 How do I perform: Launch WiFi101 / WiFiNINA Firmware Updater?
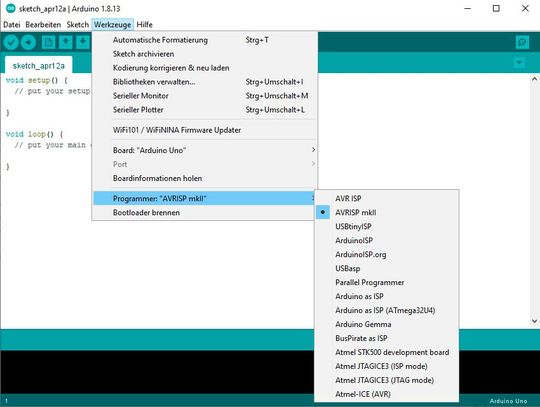tap(205, 130)
